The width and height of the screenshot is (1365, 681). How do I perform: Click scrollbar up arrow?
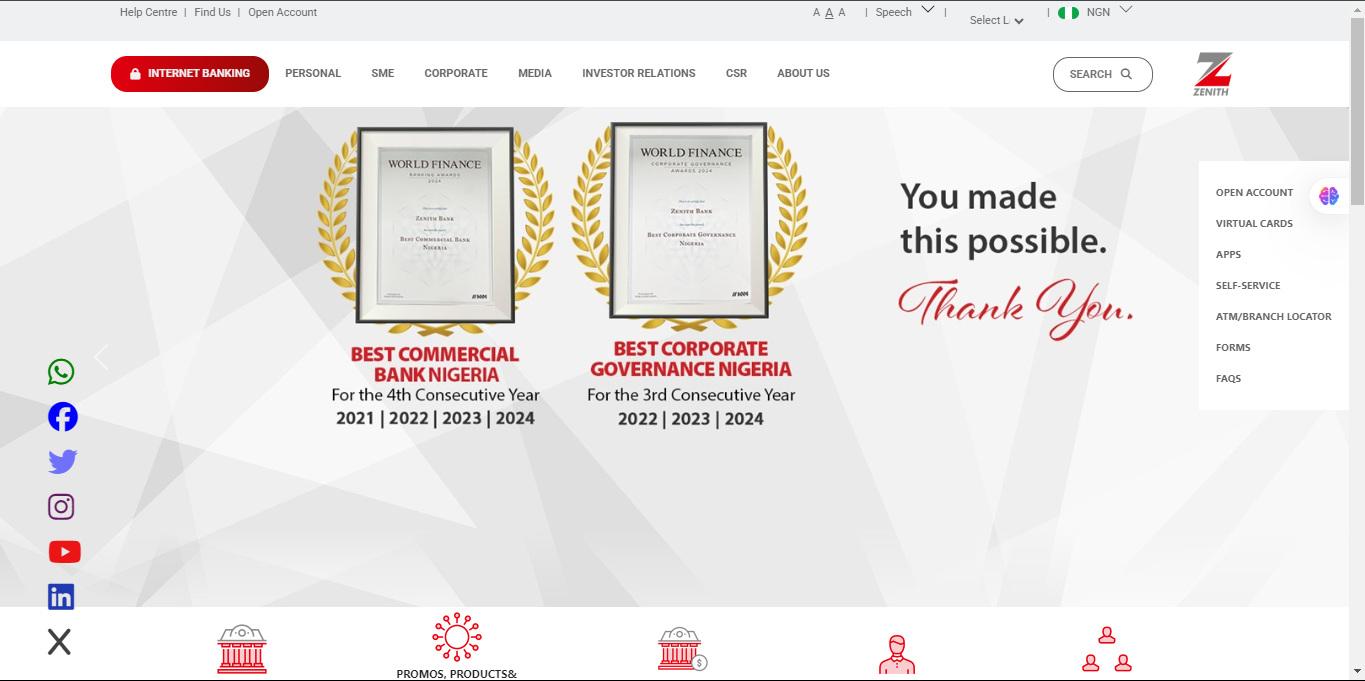(1357, 8)
